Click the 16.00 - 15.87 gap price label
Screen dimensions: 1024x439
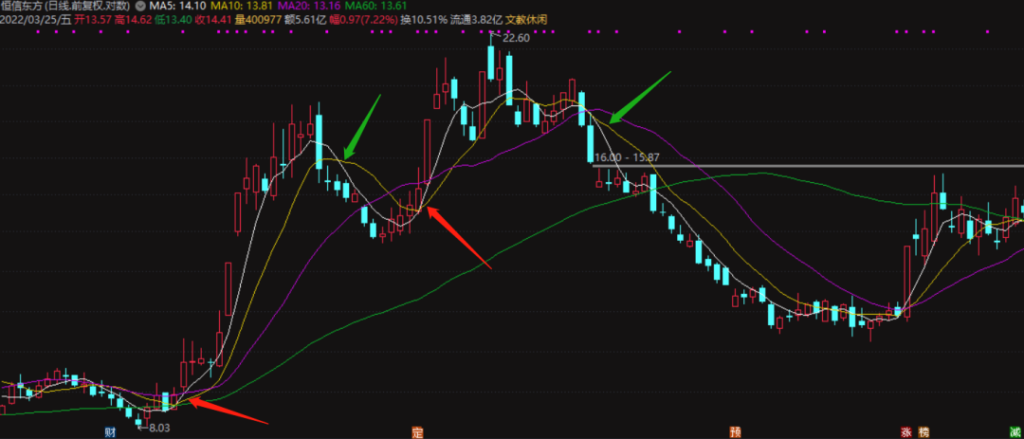(627, 158)
